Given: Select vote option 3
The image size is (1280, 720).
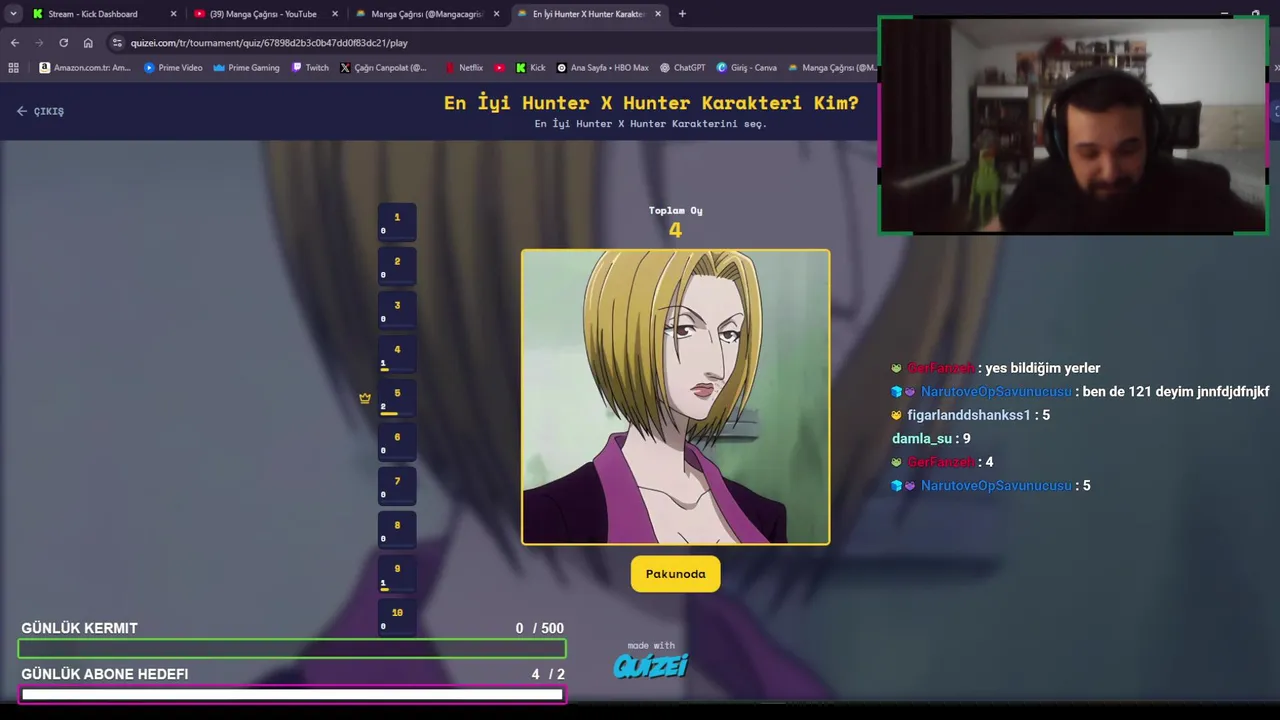Looking at the screenshot, I should click(397, 310).
